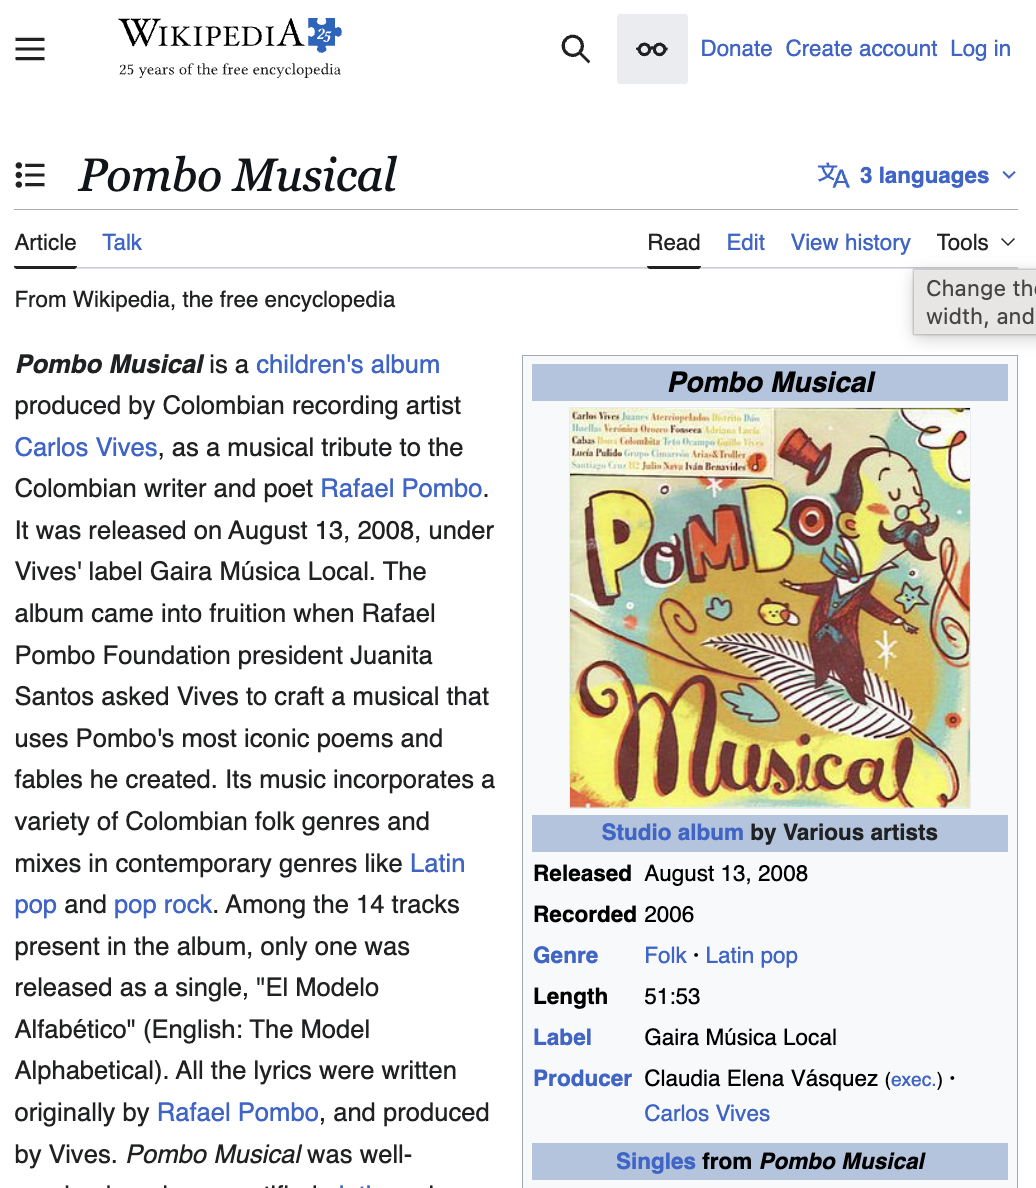Select the Article tab

(45, 242)
